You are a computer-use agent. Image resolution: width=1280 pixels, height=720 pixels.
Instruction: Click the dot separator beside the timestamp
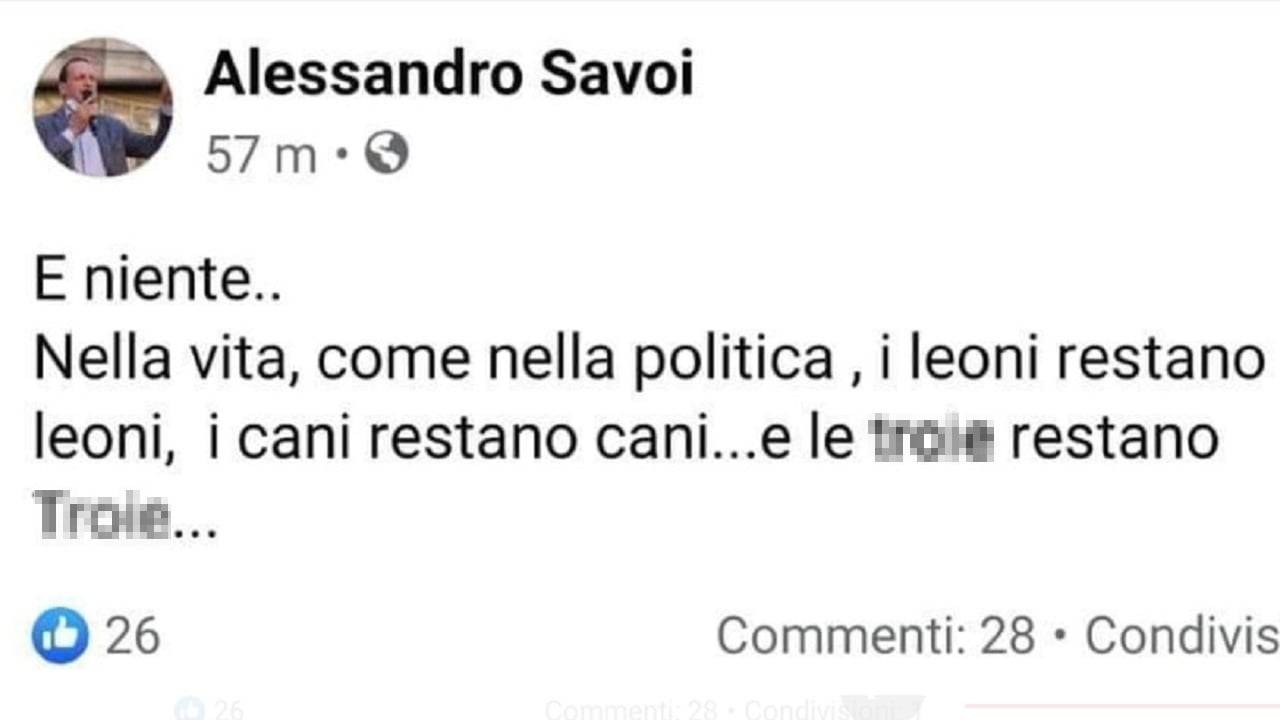pyautogui.click(x=341, y=156)
